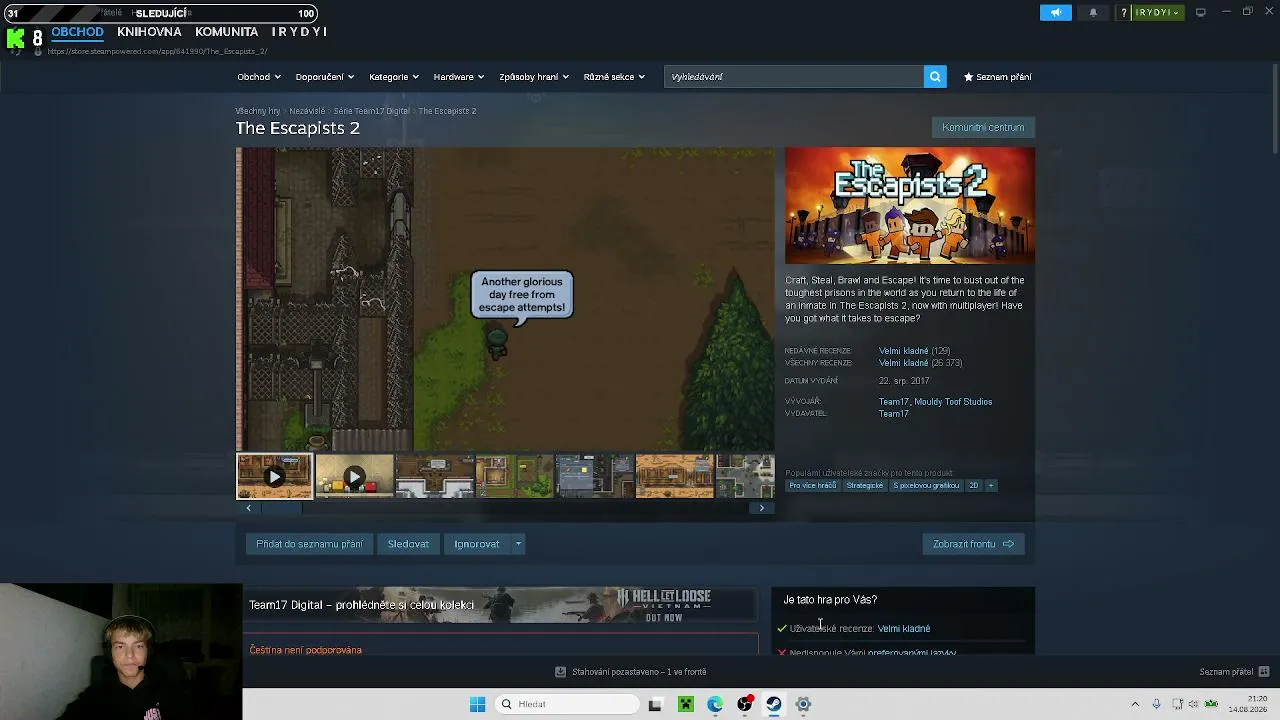Click the Sledovat button
Viewport: 1280px width, 720px height.
pos(408,544)
